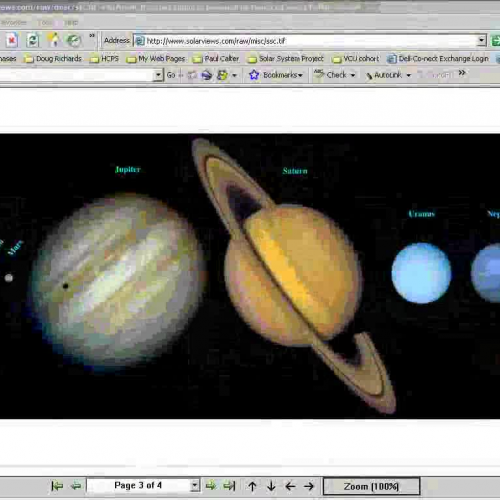Open the Tools menu

coord(45,23)
